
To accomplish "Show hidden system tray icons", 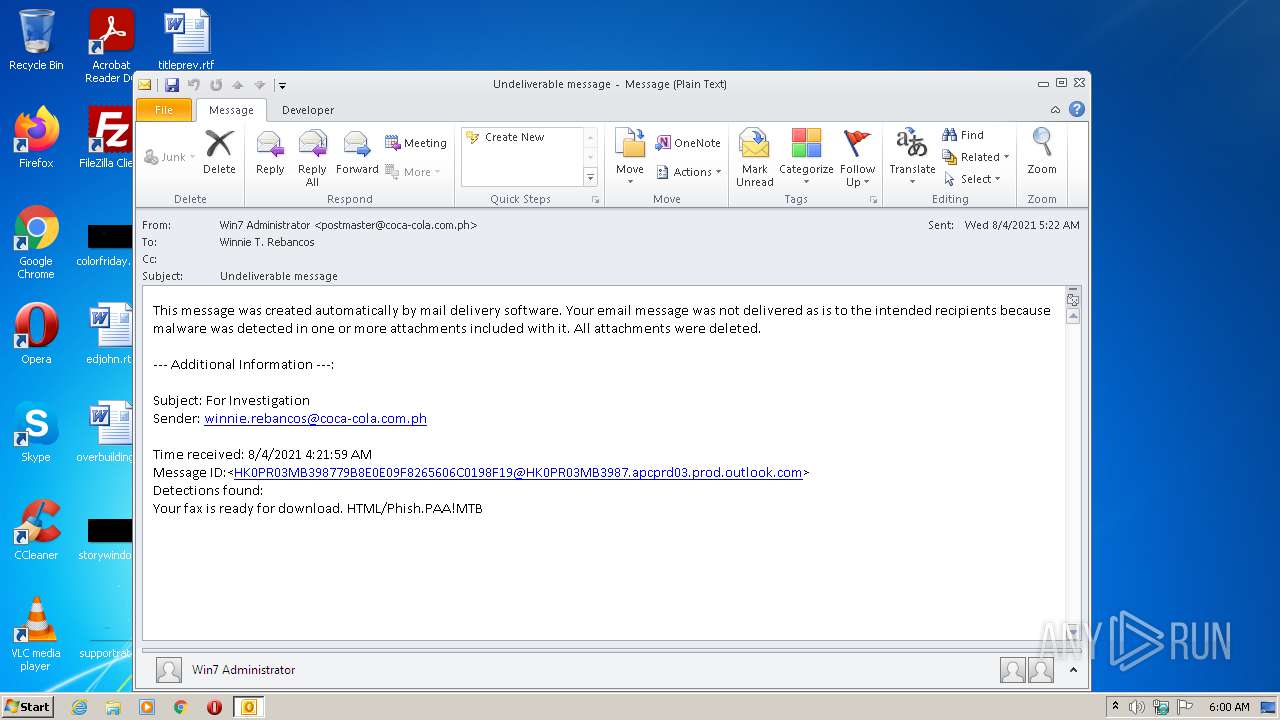I will point(1116,707).
